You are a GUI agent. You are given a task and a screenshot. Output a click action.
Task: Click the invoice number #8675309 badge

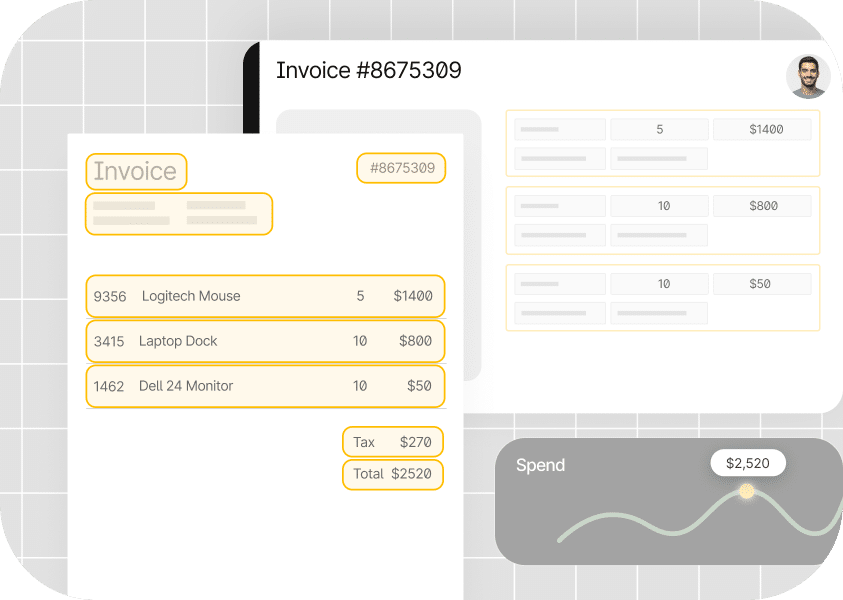click(x=400, y=168)
